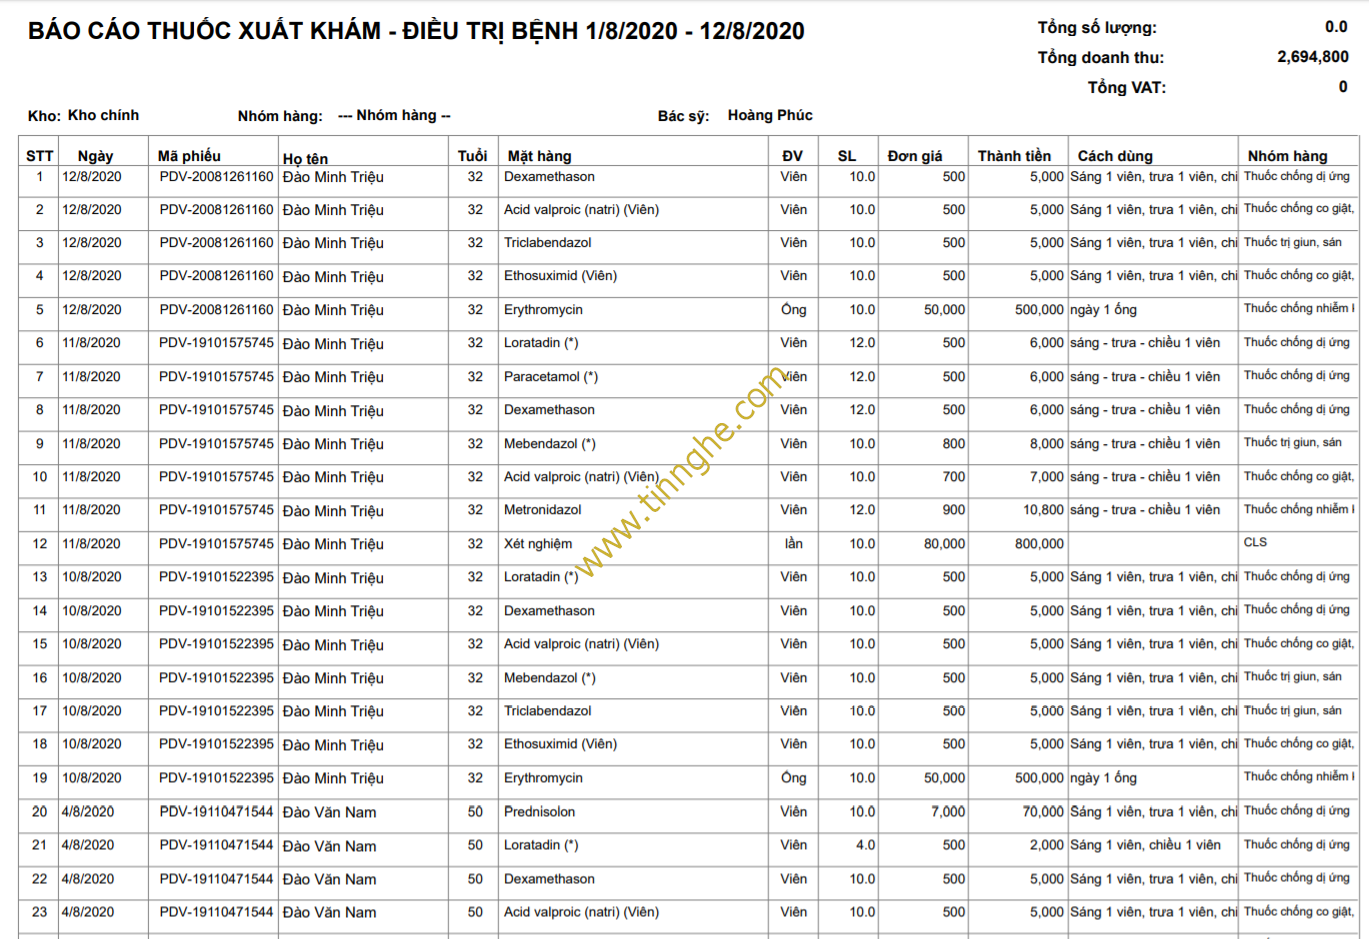
Task: Click voucher code PDV-19110471544 in row 23
Action: pos(216,912)
